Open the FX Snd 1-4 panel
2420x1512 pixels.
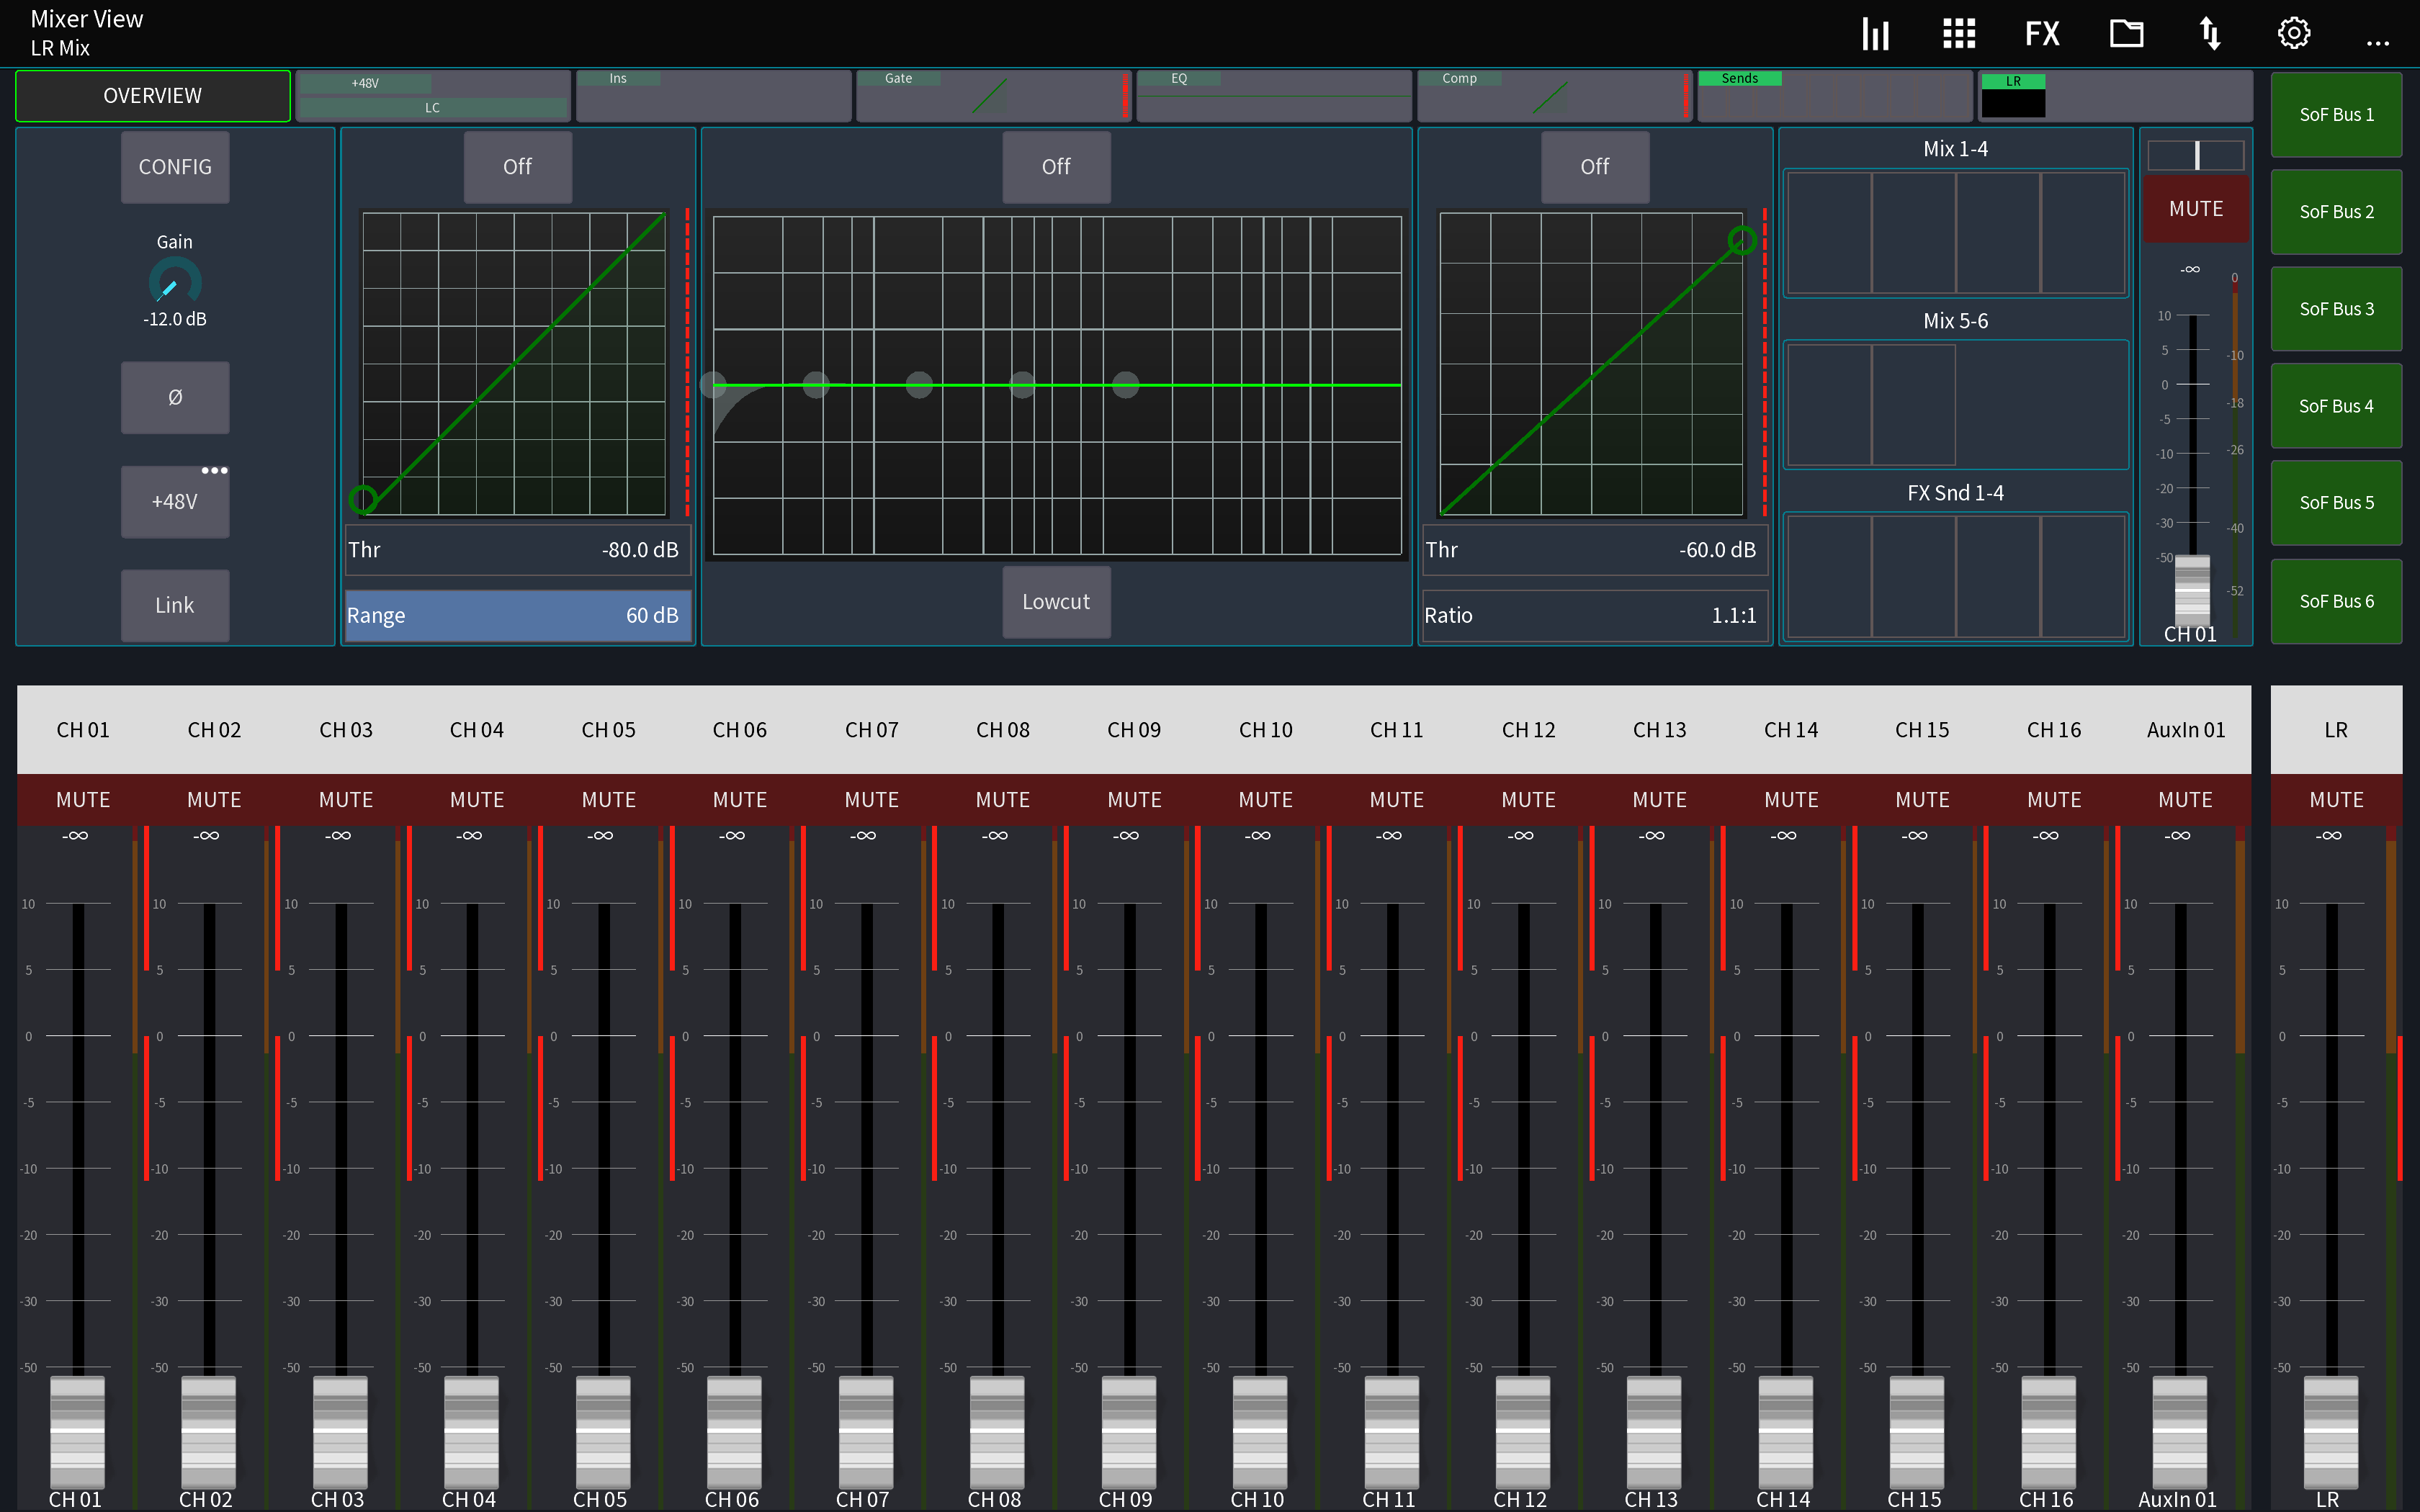pos(1955,577)
